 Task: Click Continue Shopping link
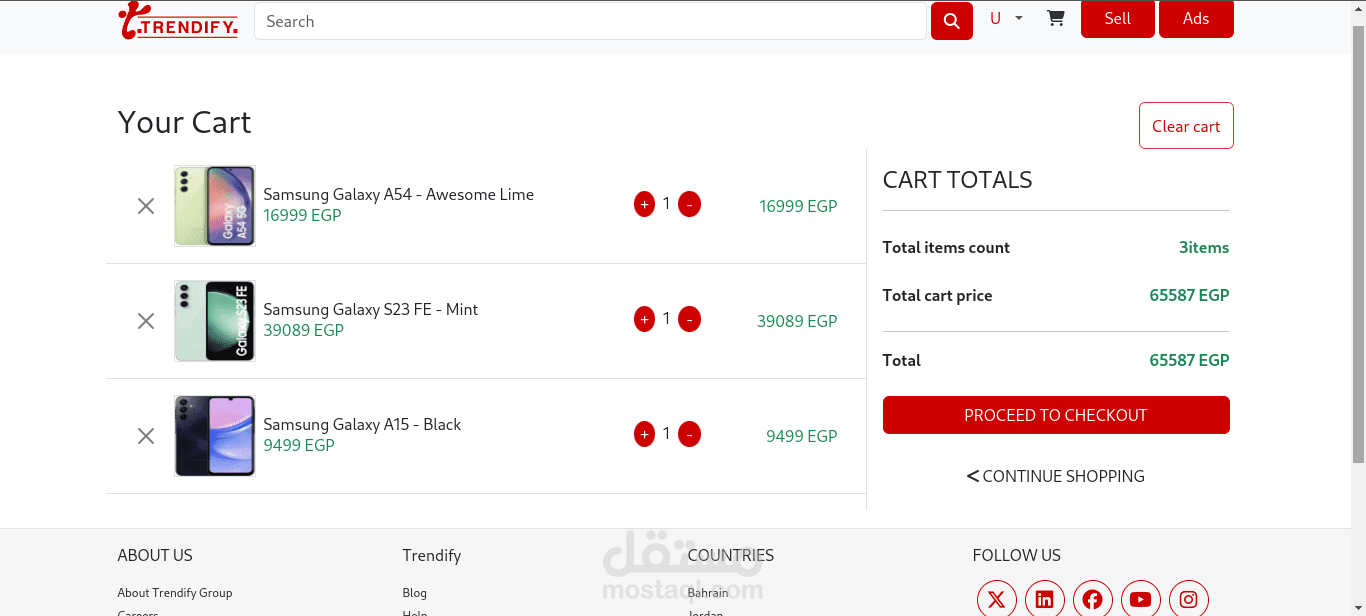tap(1056, 476)
